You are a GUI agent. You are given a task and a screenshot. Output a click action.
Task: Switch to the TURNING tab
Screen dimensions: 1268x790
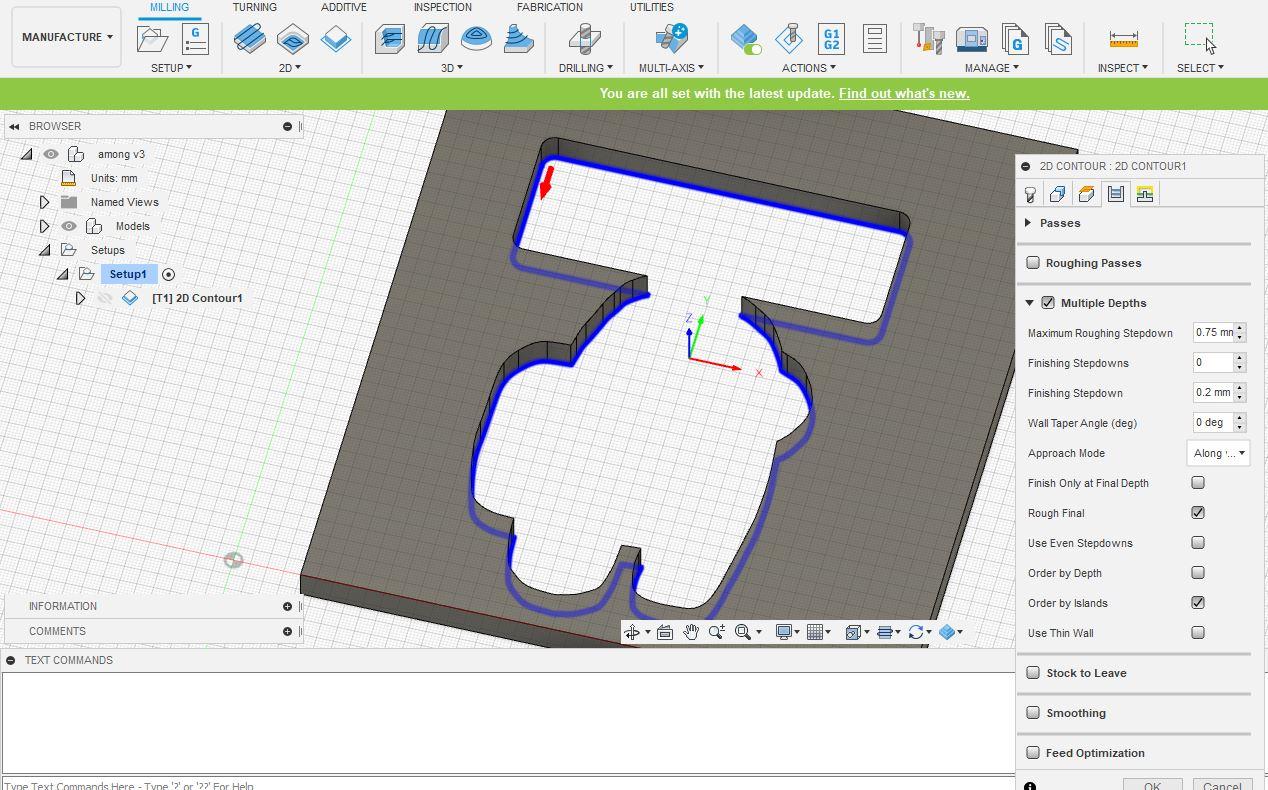[x=255, y=7]
